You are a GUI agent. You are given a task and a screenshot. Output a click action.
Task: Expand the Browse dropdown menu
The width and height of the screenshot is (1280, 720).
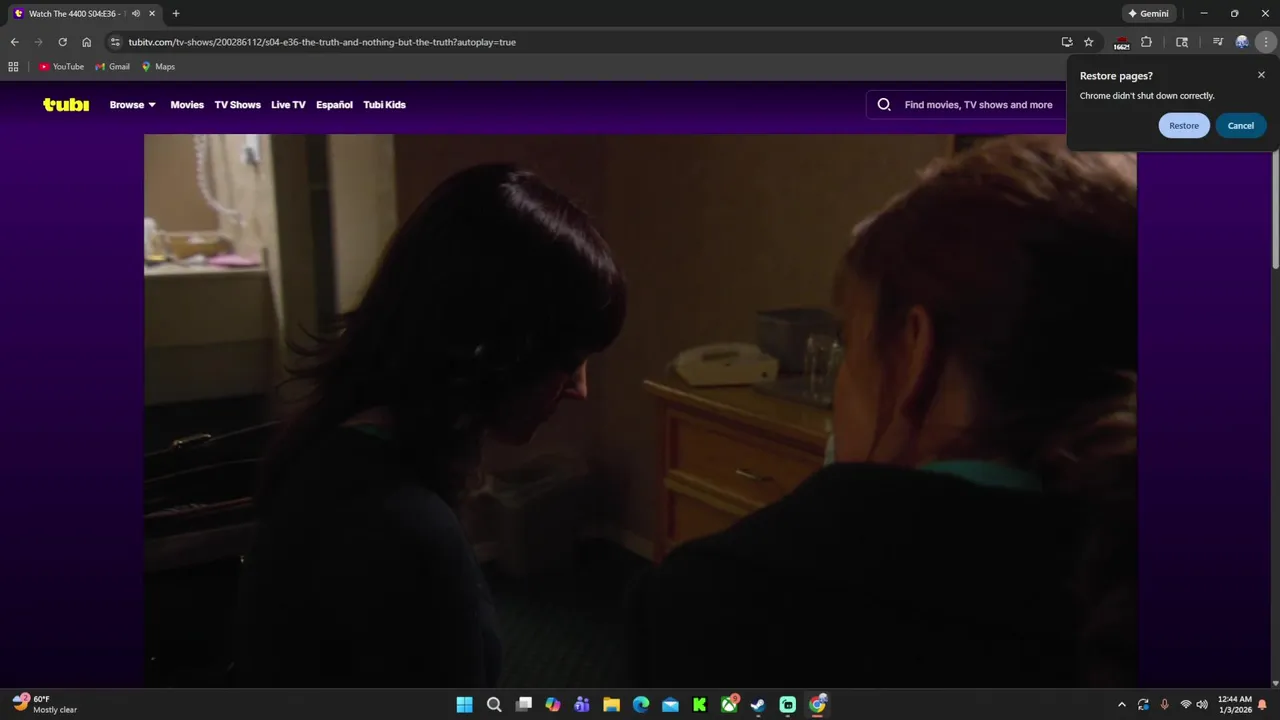coord(132,104)
